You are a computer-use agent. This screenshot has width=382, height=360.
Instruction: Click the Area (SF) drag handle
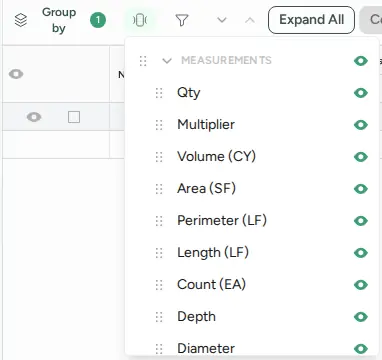pyautogui.click(x=159, y=189)
